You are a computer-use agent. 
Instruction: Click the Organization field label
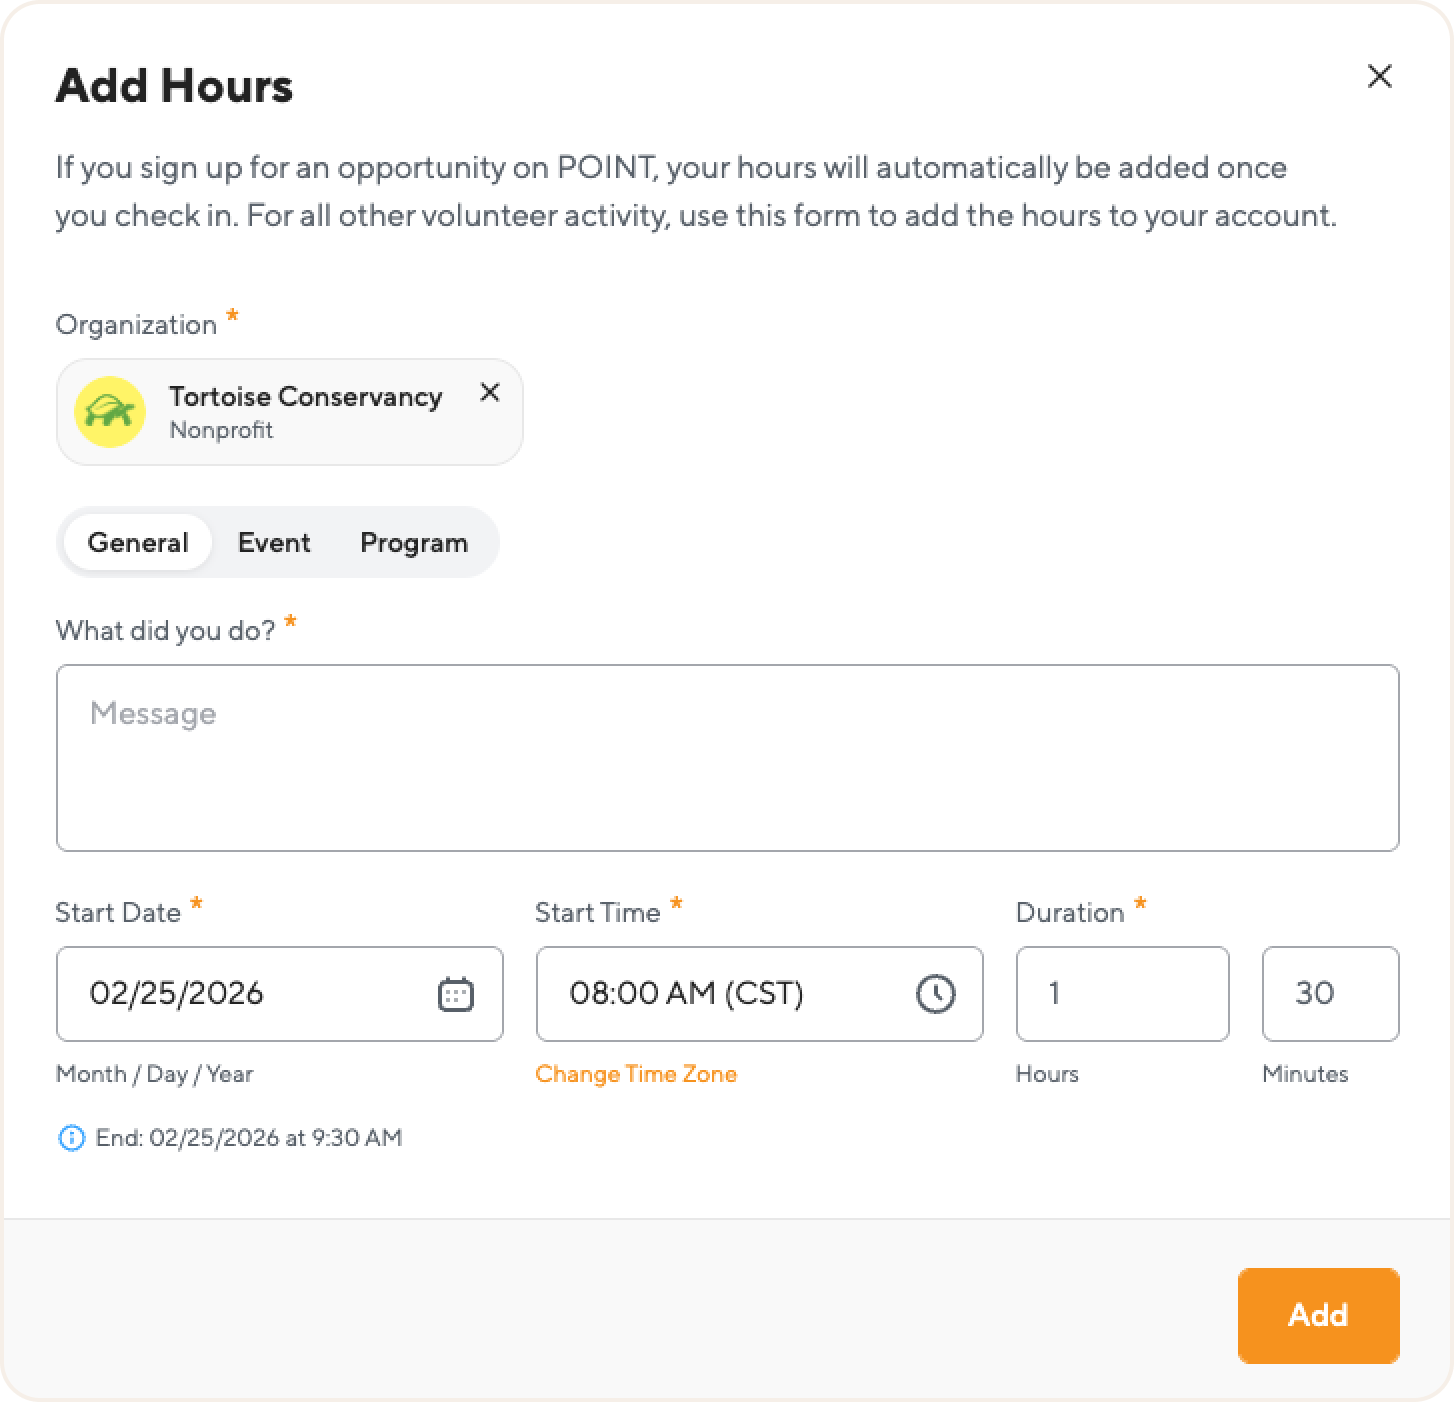click(x=136, y=325)
